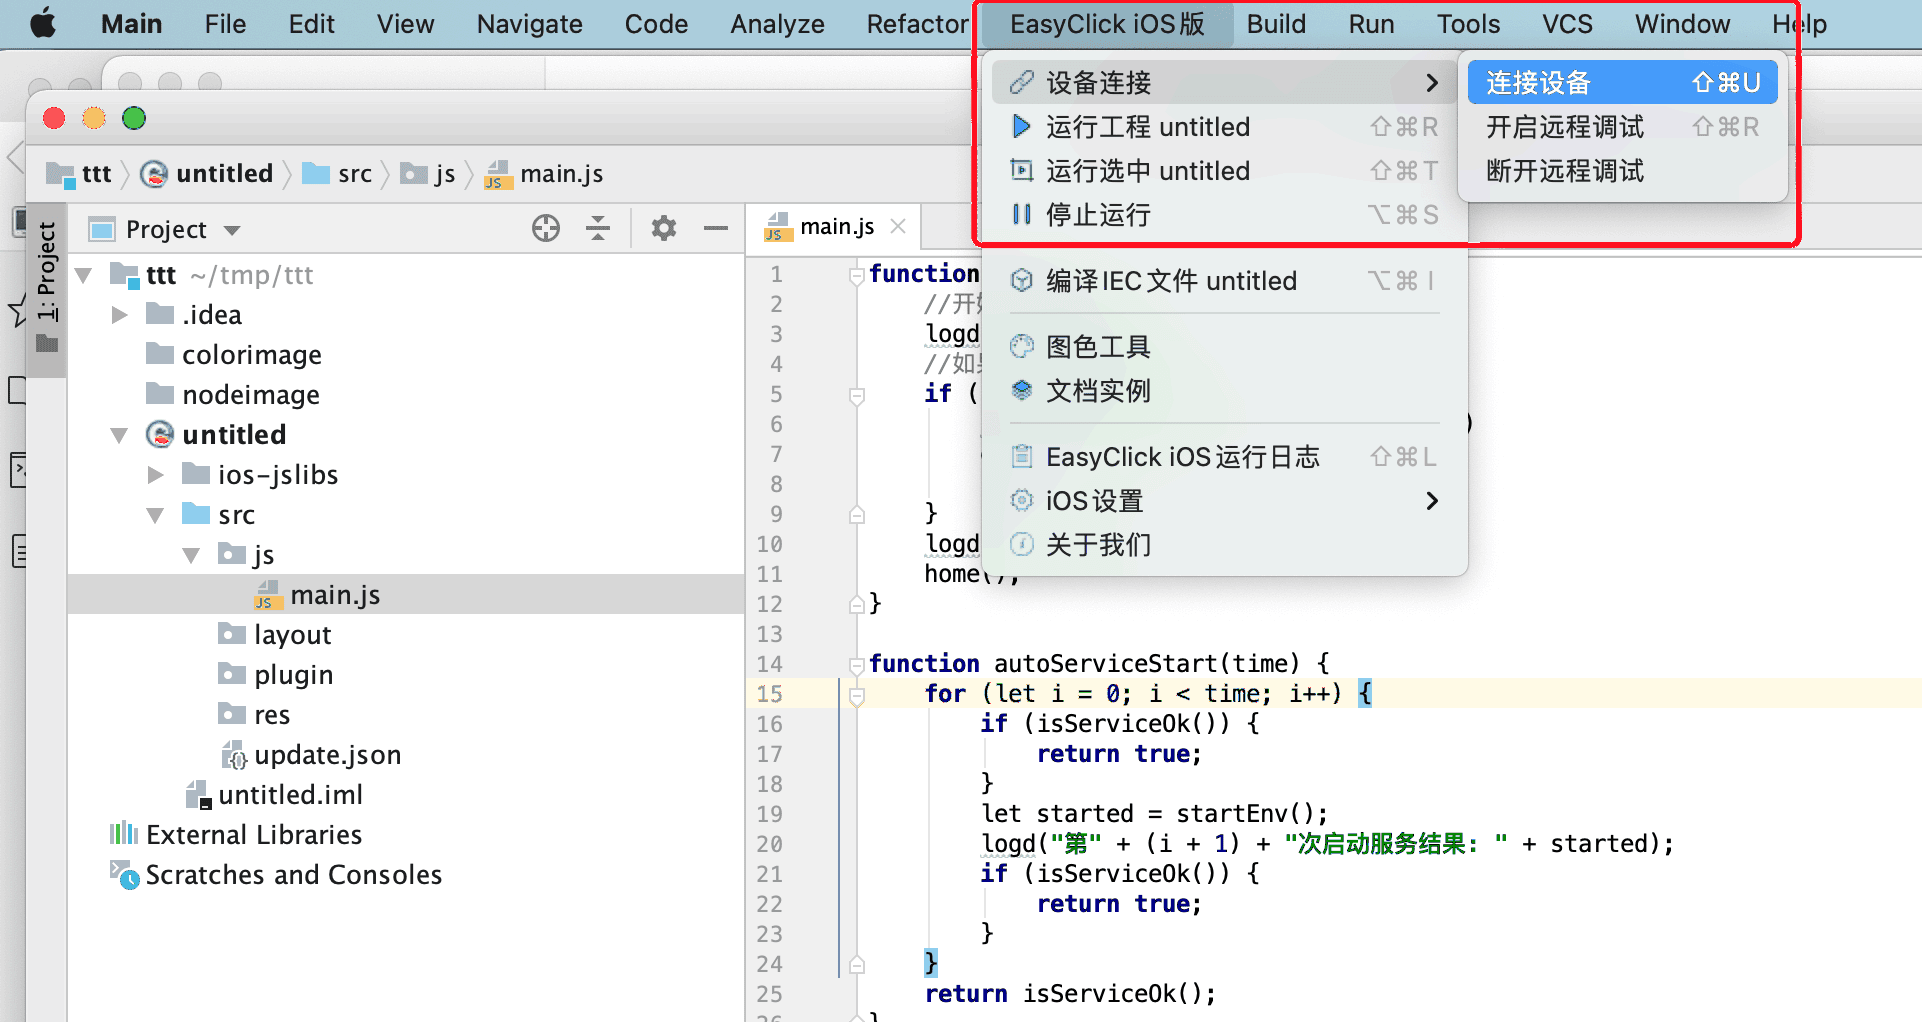Screen dimensions: 1922x1022
Task: Choose 断开远程调试 option
Action: pyautogui.click(x=1622, y=171)
